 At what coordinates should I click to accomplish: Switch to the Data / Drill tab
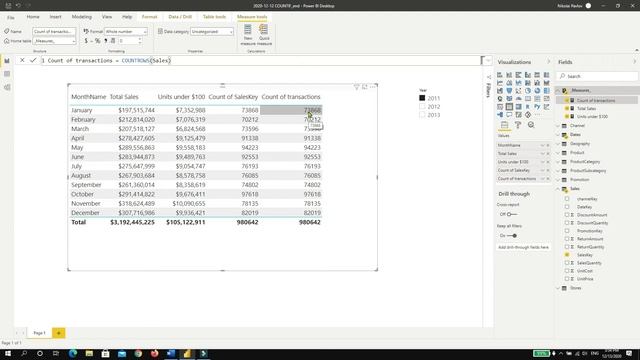(180, 17)
